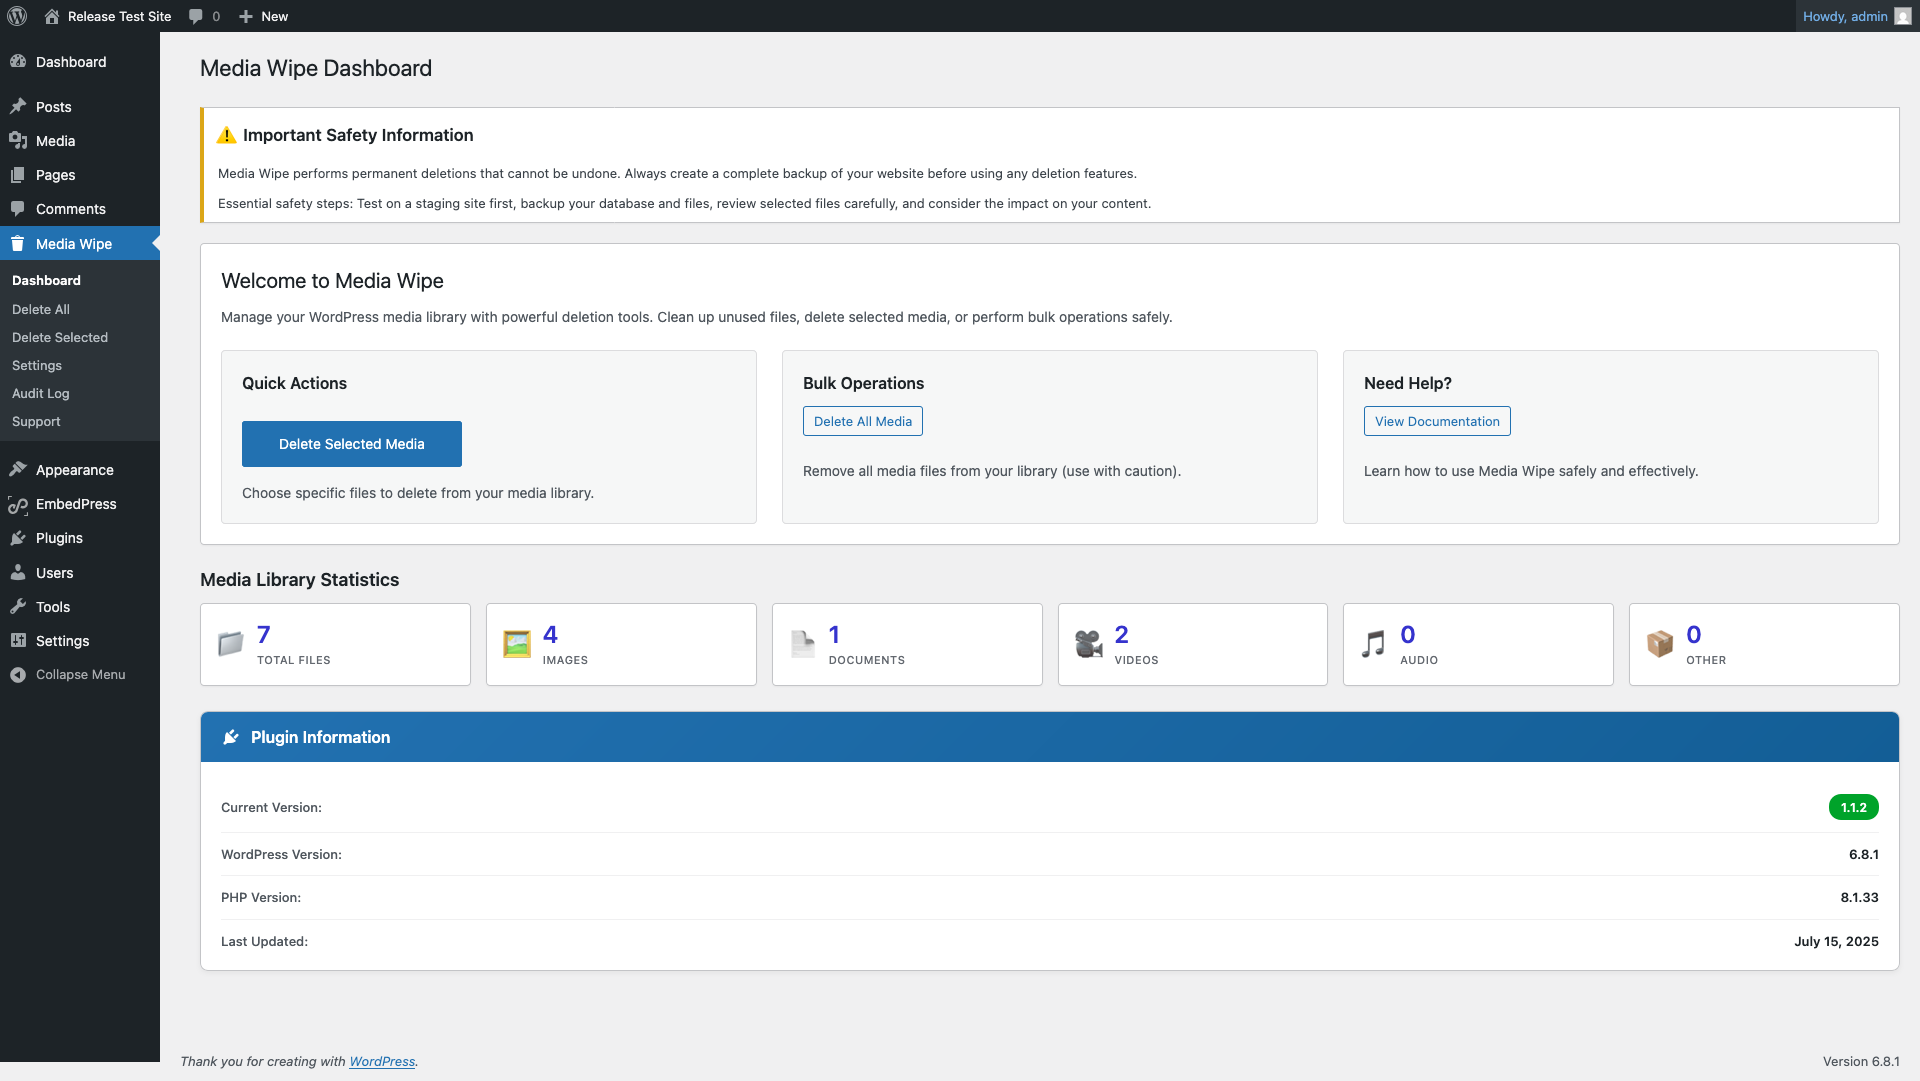This screenshot has height=1081, width=1920.
Task: Open the Plugins menu label
Action: (x=60, y=538)
